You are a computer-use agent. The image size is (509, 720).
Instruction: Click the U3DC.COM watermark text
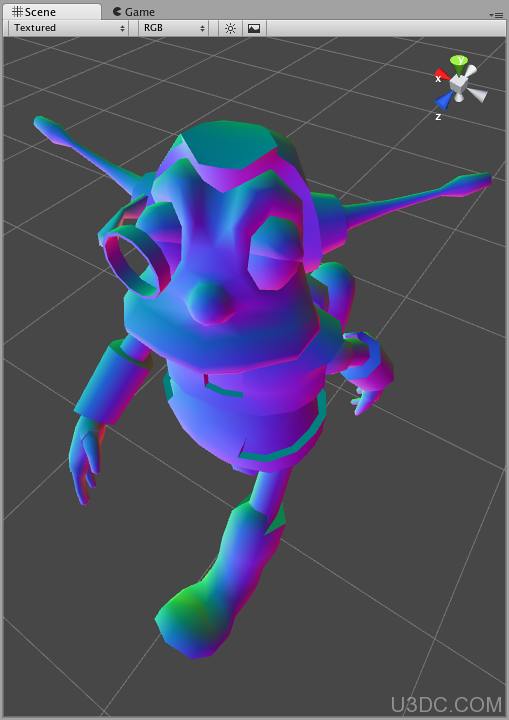(447, 704)
